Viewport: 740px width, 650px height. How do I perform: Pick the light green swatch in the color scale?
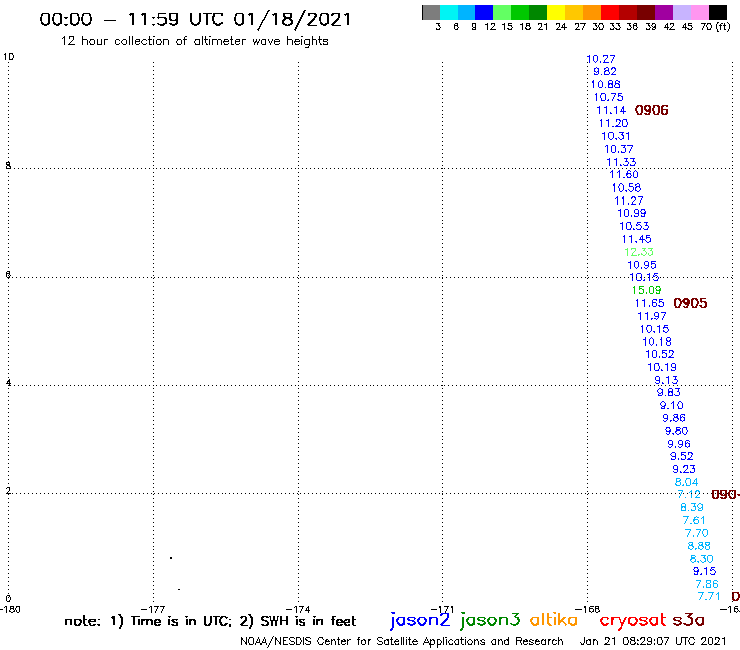point(503,12)
